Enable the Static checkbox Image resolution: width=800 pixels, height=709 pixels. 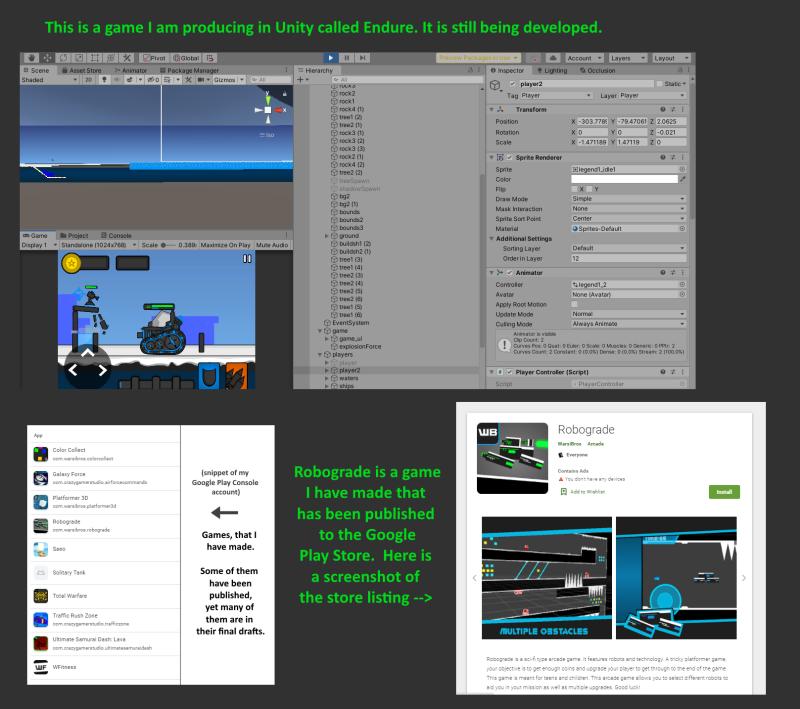pyautogui.click(x=659, y=84)
